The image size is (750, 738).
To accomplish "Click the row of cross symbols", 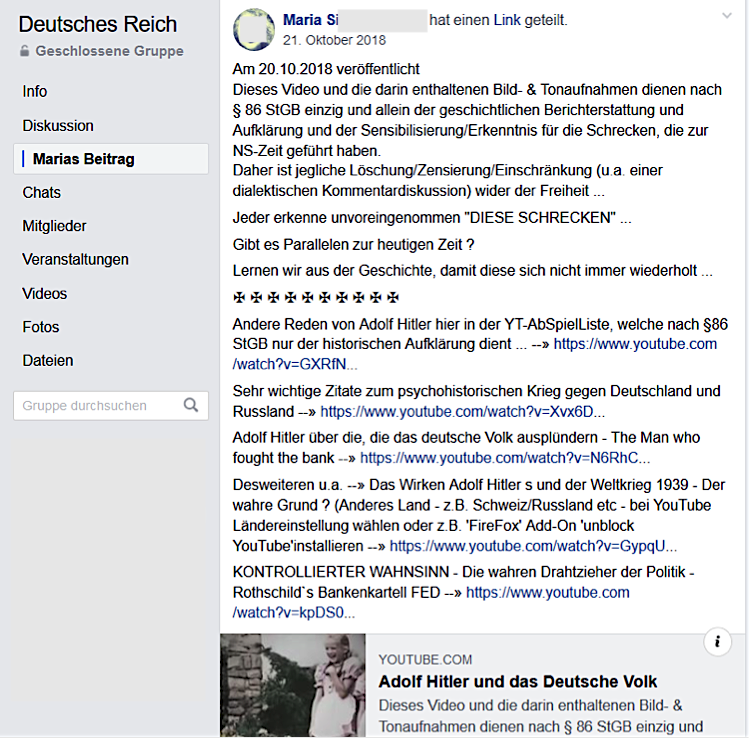I will (316, 297).
